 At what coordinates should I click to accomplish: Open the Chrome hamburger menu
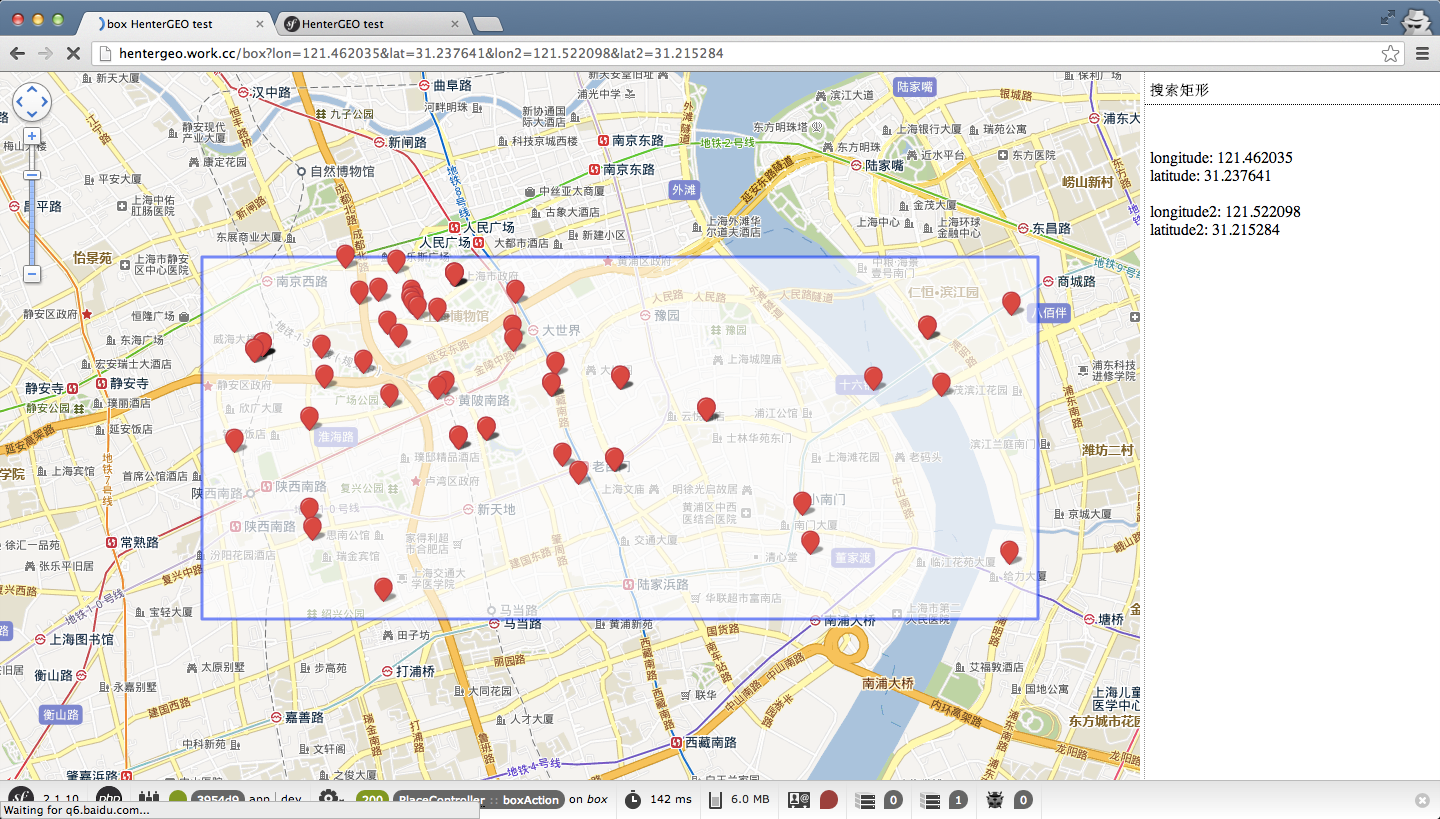[x=1422, y=53]
